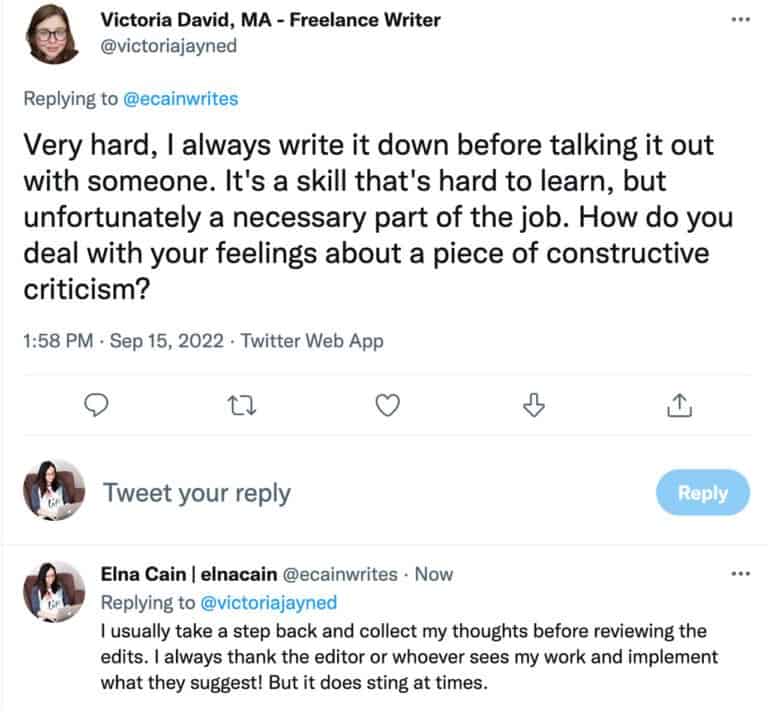768x720 pixels.
Task: Click the downvote arrow icon
Action: click(533, 405)
